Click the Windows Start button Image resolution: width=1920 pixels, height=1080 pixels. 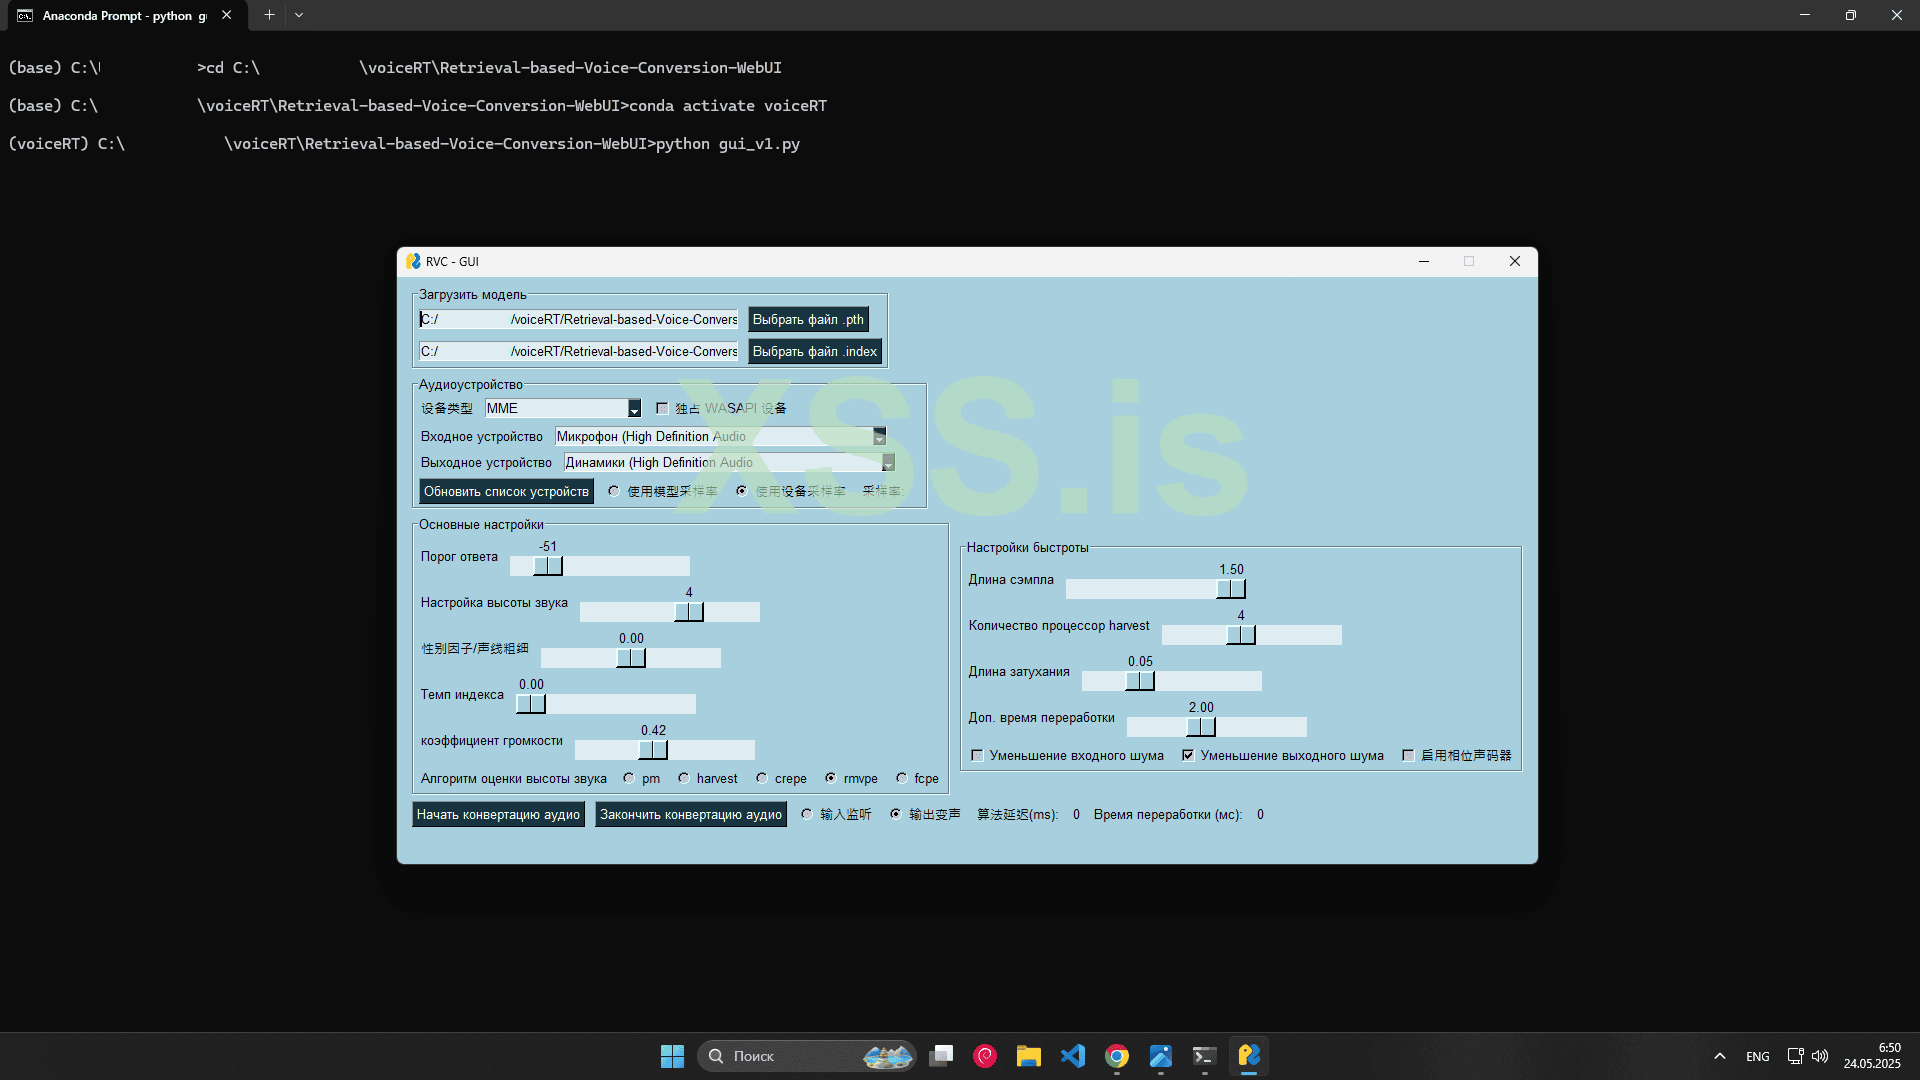[x=673, y=1056]
